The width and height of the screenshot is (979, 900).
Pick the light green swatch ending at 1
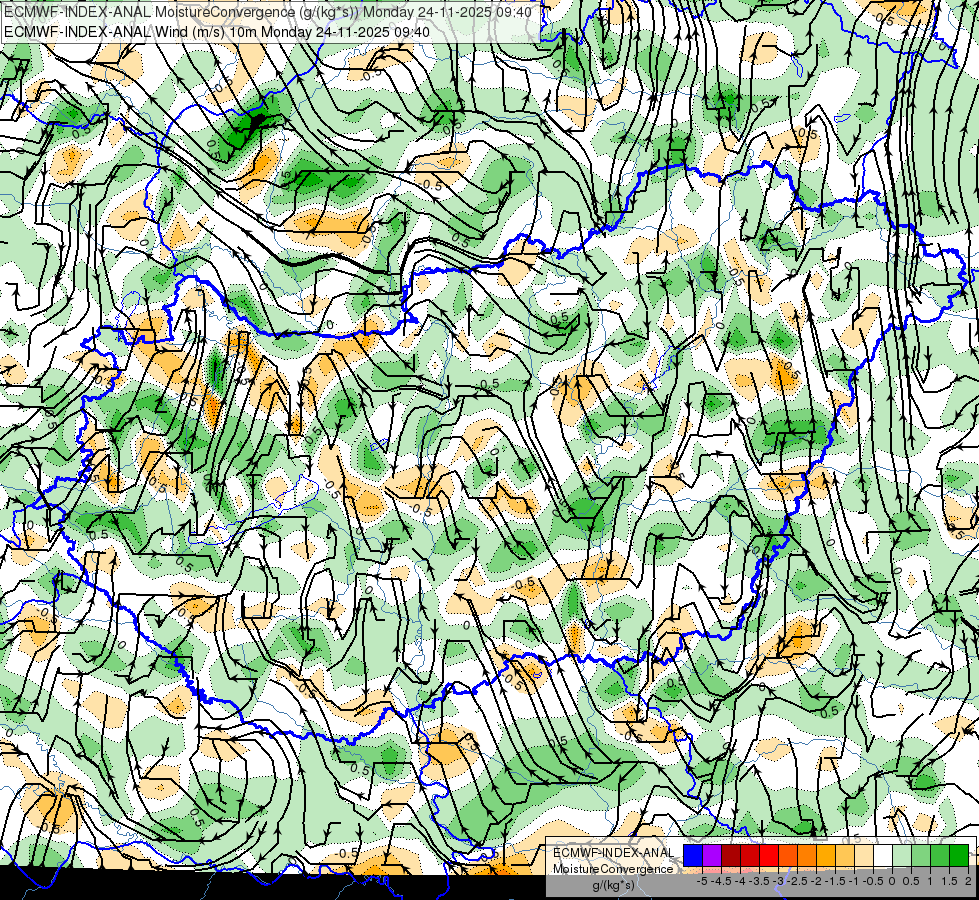[921, 855]
